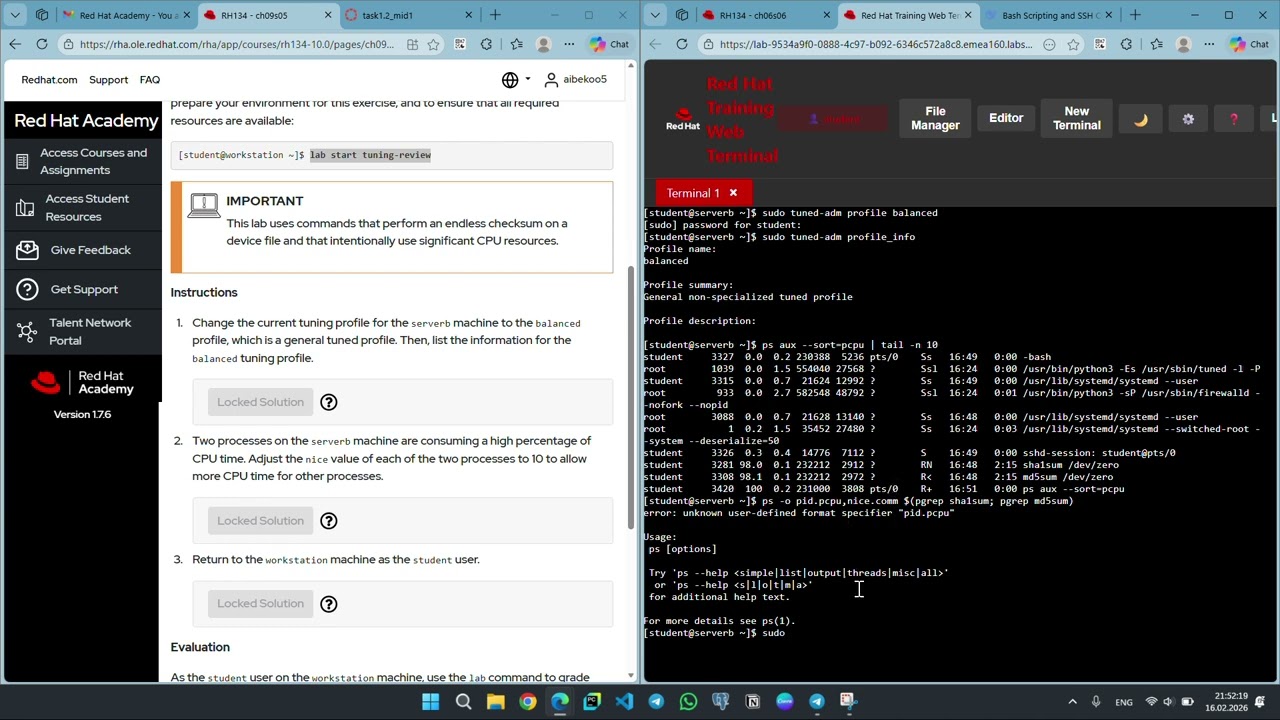Image resolution: width=1280 pixels, height=720 pixels.
Task: Open Copilot Chat in right browser
Action: click(1249, 44)
